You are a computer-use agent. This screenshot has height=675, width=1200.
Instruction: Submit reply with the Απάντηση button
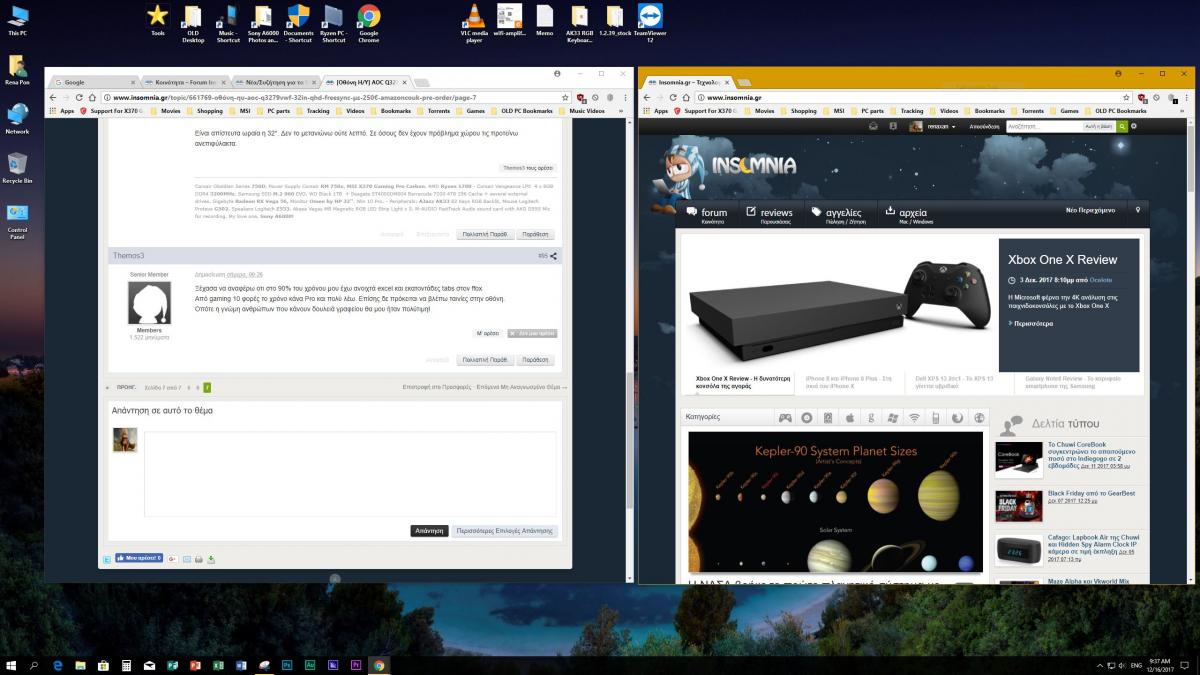coord(429,531)
